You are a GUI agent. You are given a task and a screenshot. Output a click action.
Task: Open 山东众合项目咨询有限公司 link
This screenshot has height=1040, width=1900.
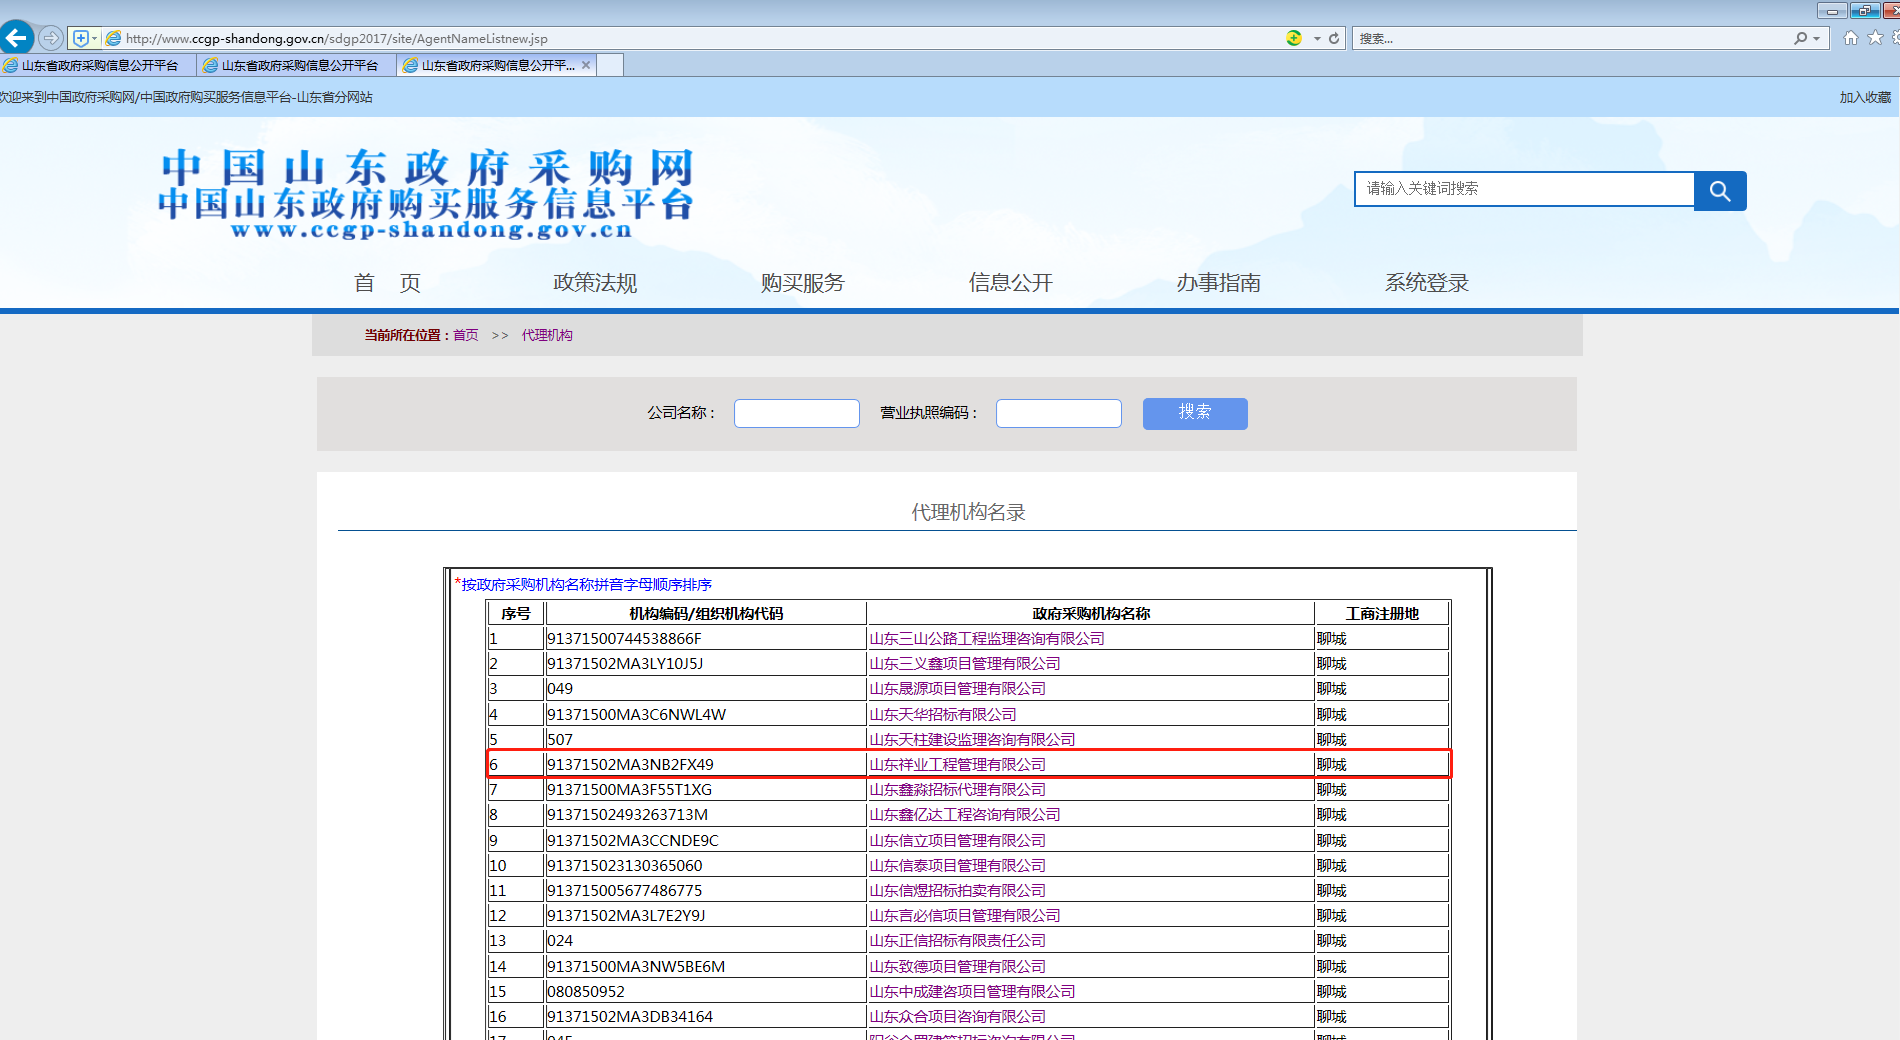tap(957, 1017)
